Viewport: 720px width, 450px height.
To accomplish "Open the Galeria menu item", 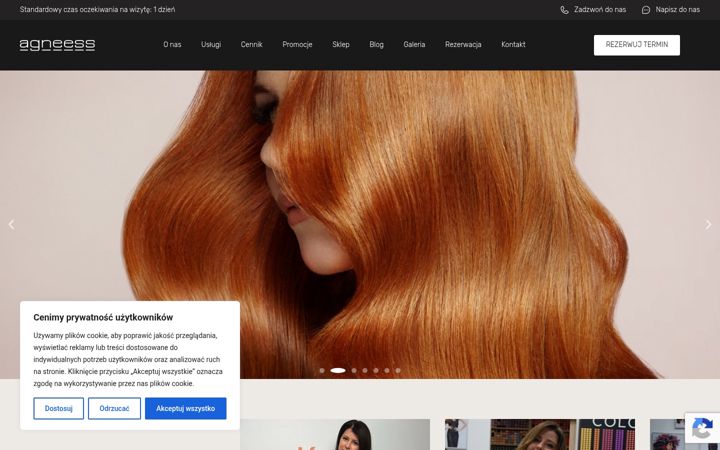I will pos(414,45).
